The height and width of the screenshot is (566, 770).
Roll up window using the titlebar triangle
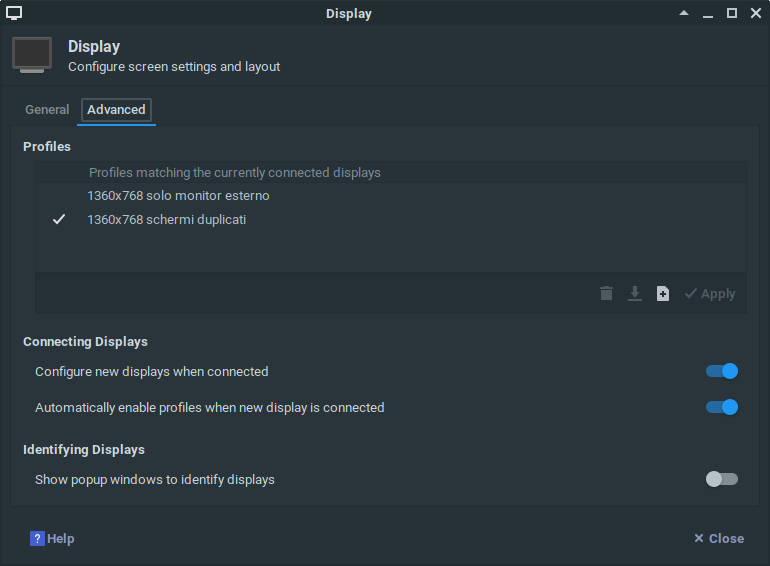point(684,13)
